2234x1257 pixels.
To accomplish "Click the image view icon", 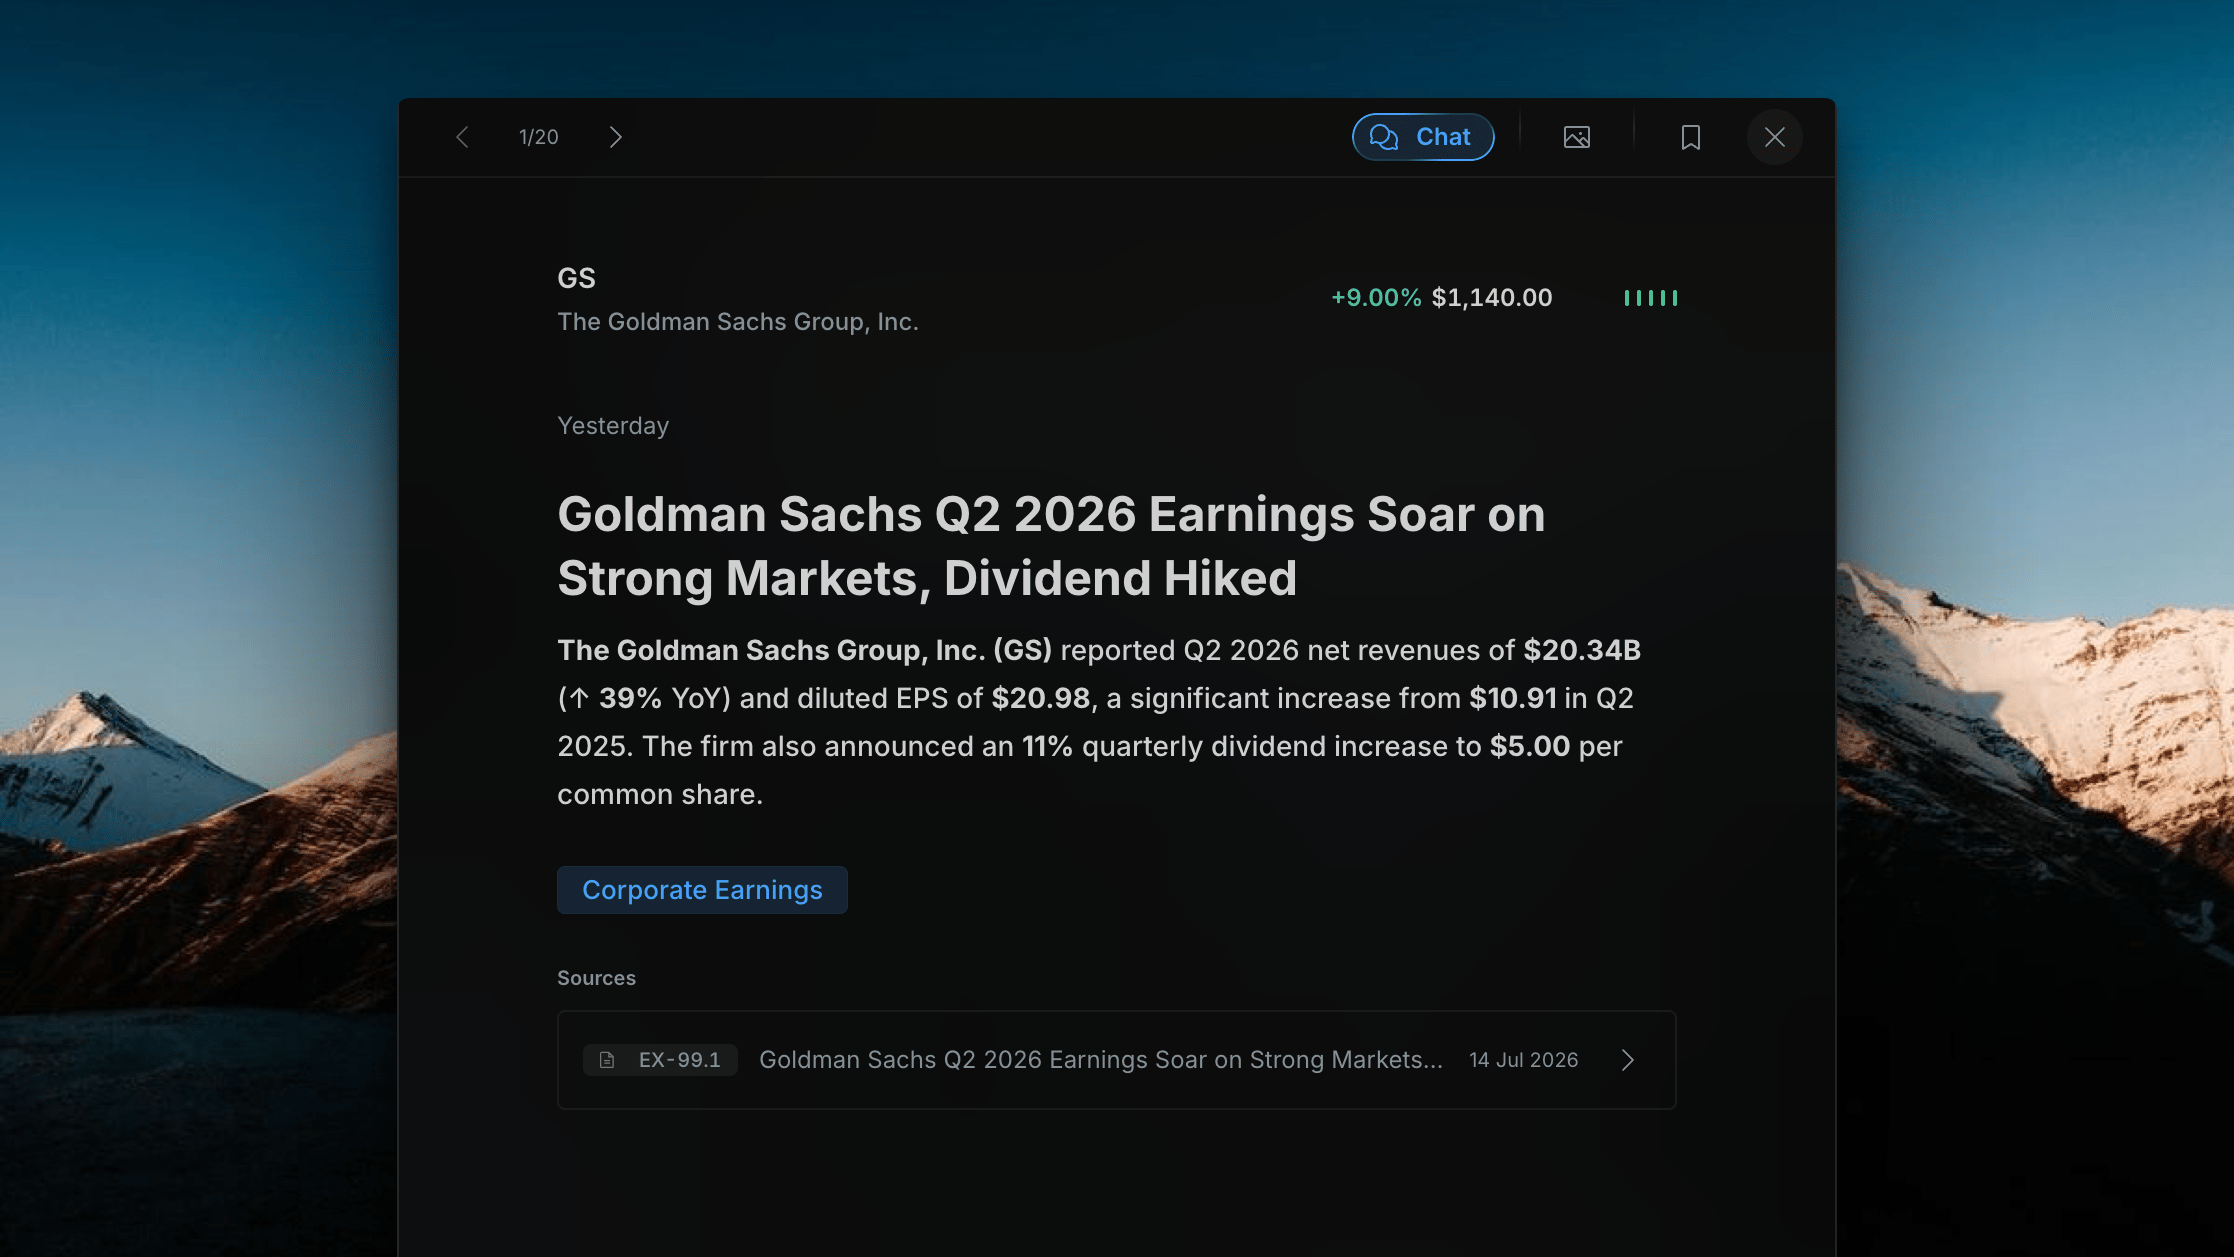I will click(x=1577, y=137).
